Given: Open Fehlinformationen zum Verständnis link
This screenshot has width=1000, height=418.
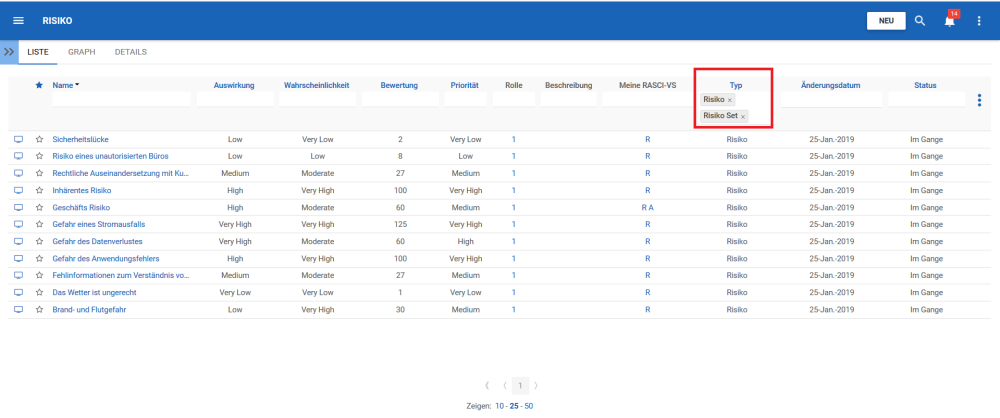Looking at the screenshot, I should point(121,275).
